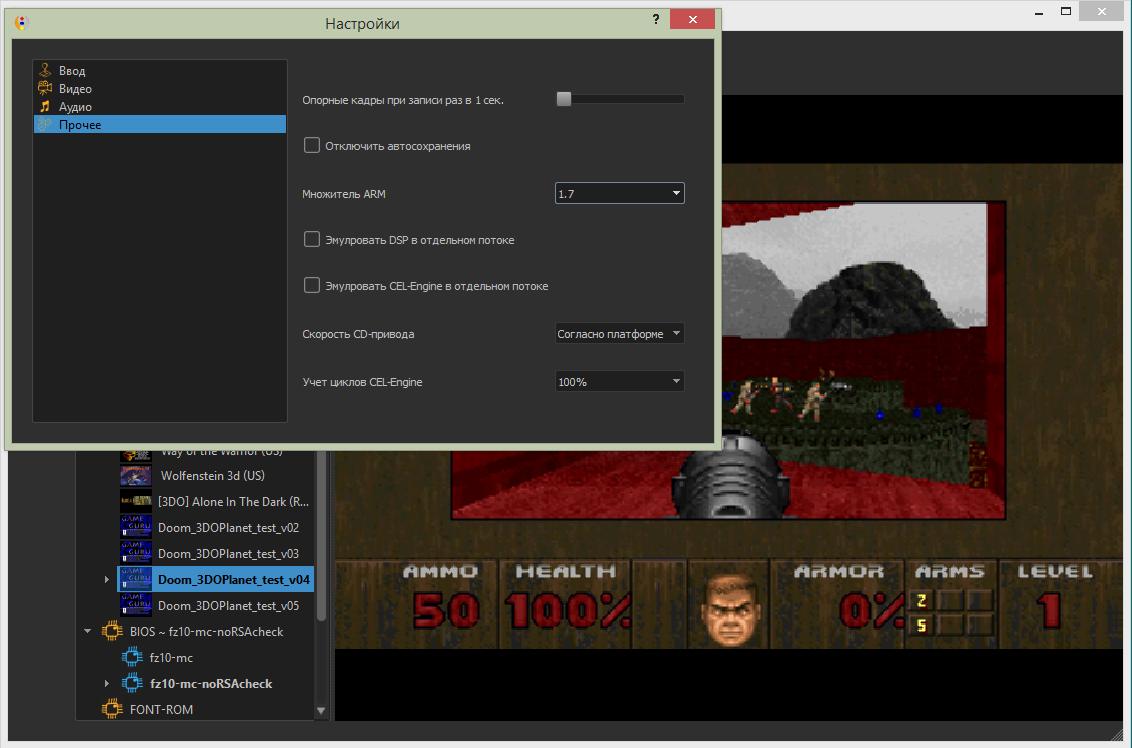Close the Настройки dialog
Viewport: 1132px width, 748px height.
(x=692, y=19)
